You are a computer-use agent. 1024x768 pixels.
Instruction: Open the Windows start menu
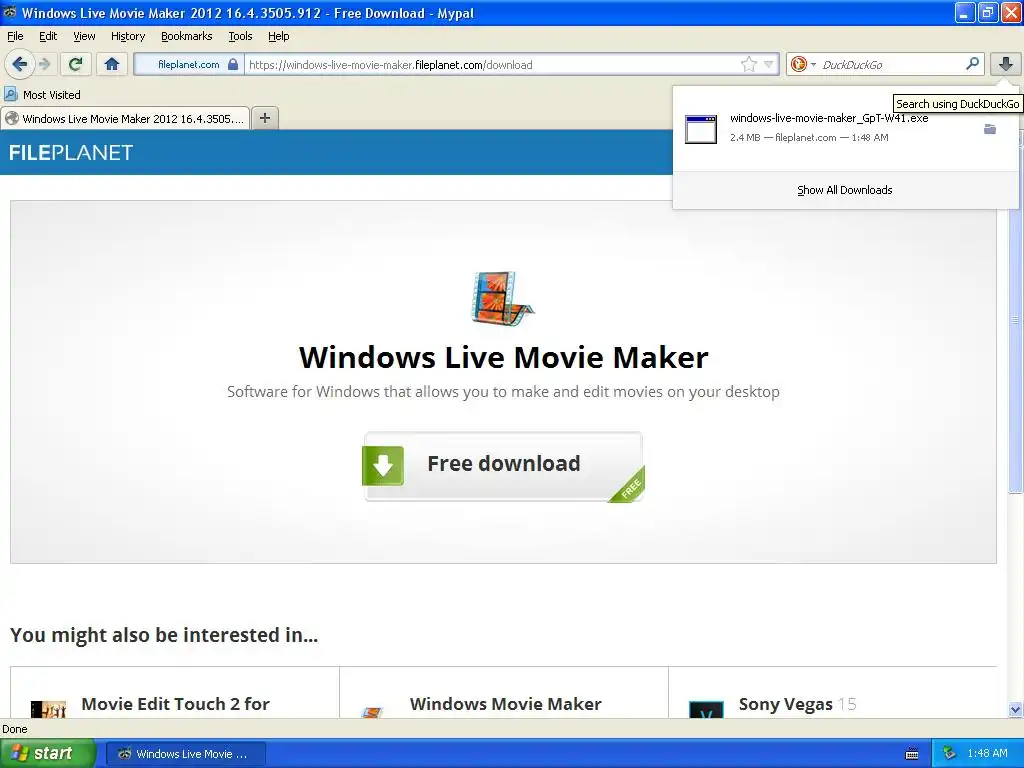click(x=47, y=753)
